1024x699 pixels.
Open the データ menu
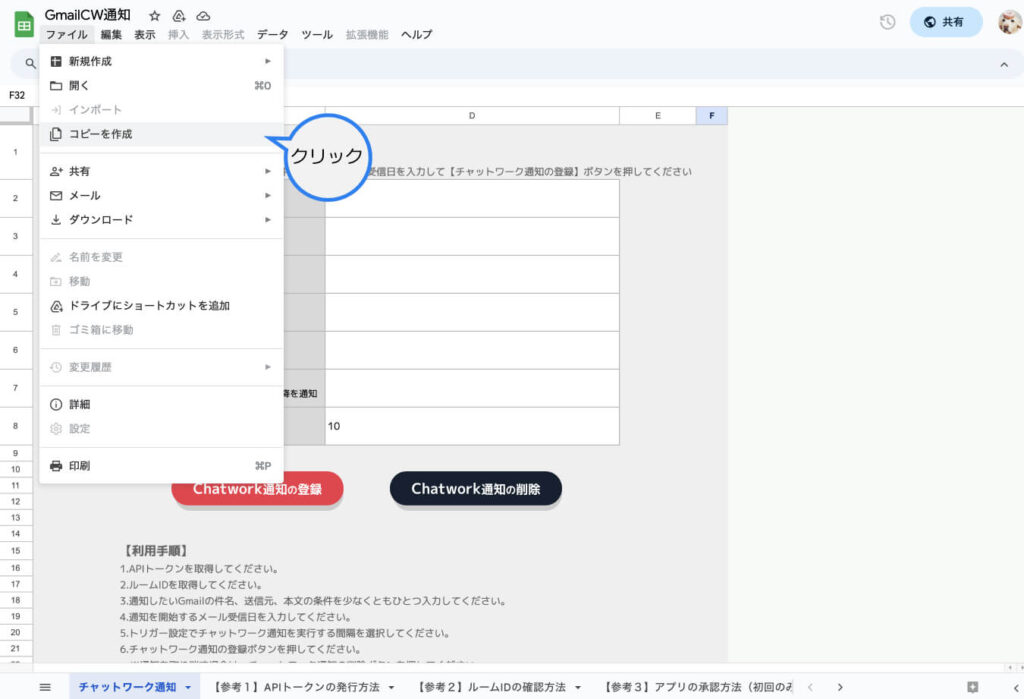tap(272, 35)
